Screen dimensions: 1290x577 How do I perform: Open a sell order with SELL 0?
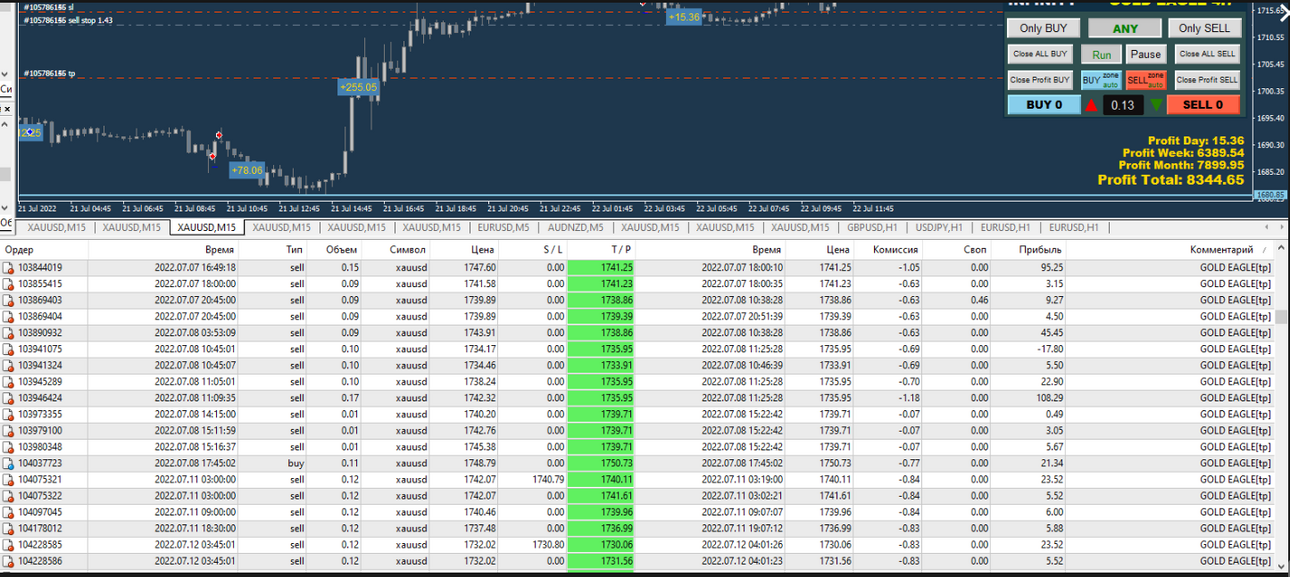(x=1203, y=105)
